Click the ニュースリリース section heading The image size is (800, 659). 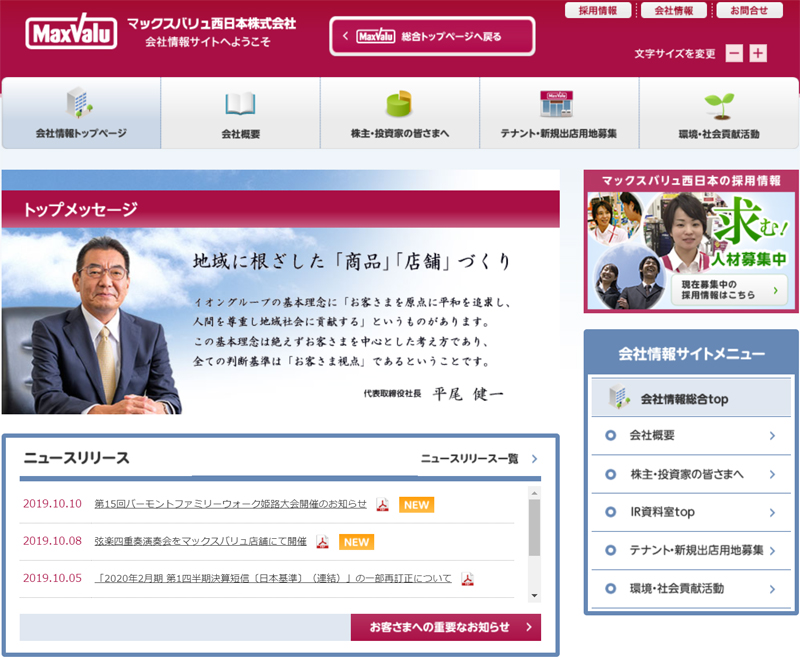(77, 458)
